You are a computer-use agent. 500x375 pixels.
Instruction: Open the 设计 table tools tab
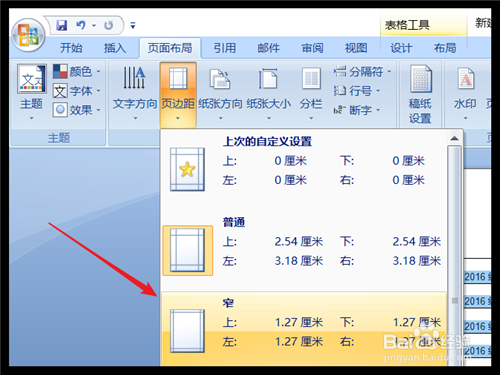[401, 48]
